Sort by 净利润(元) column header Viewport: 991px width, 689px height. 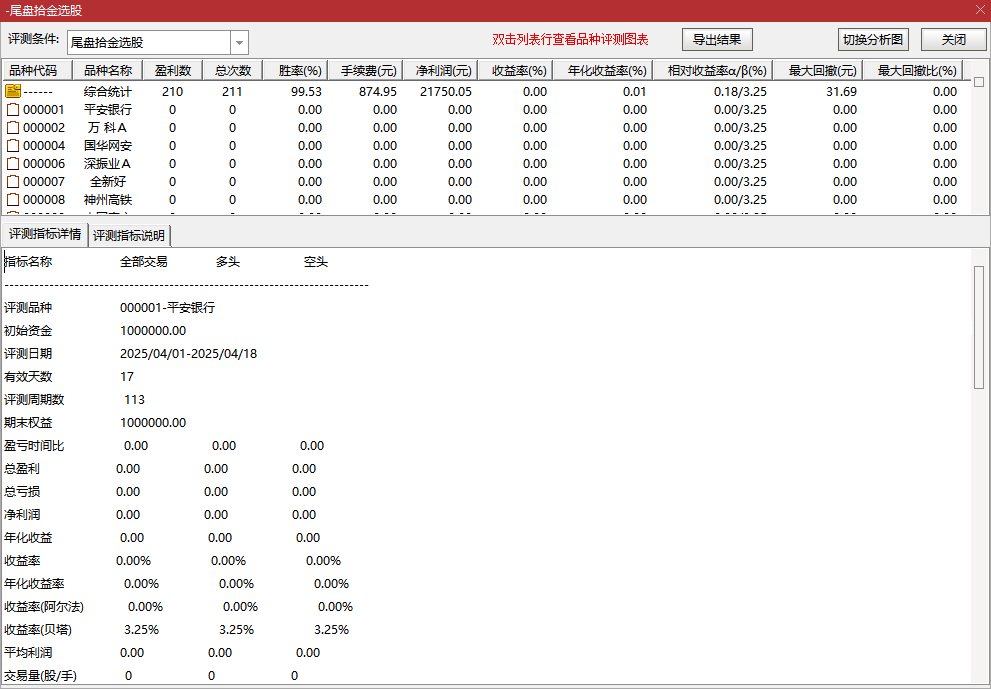point(440,70)
